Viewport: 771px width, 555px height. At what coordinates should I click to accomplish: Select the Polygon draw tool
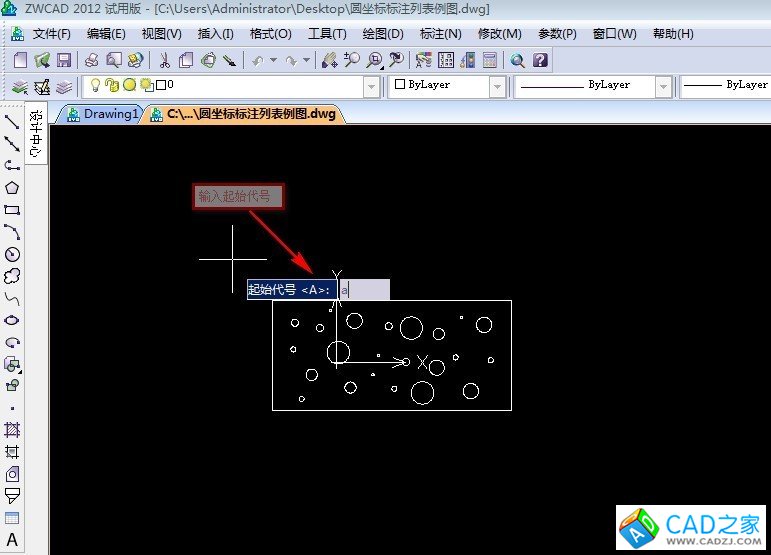[12, 188]
